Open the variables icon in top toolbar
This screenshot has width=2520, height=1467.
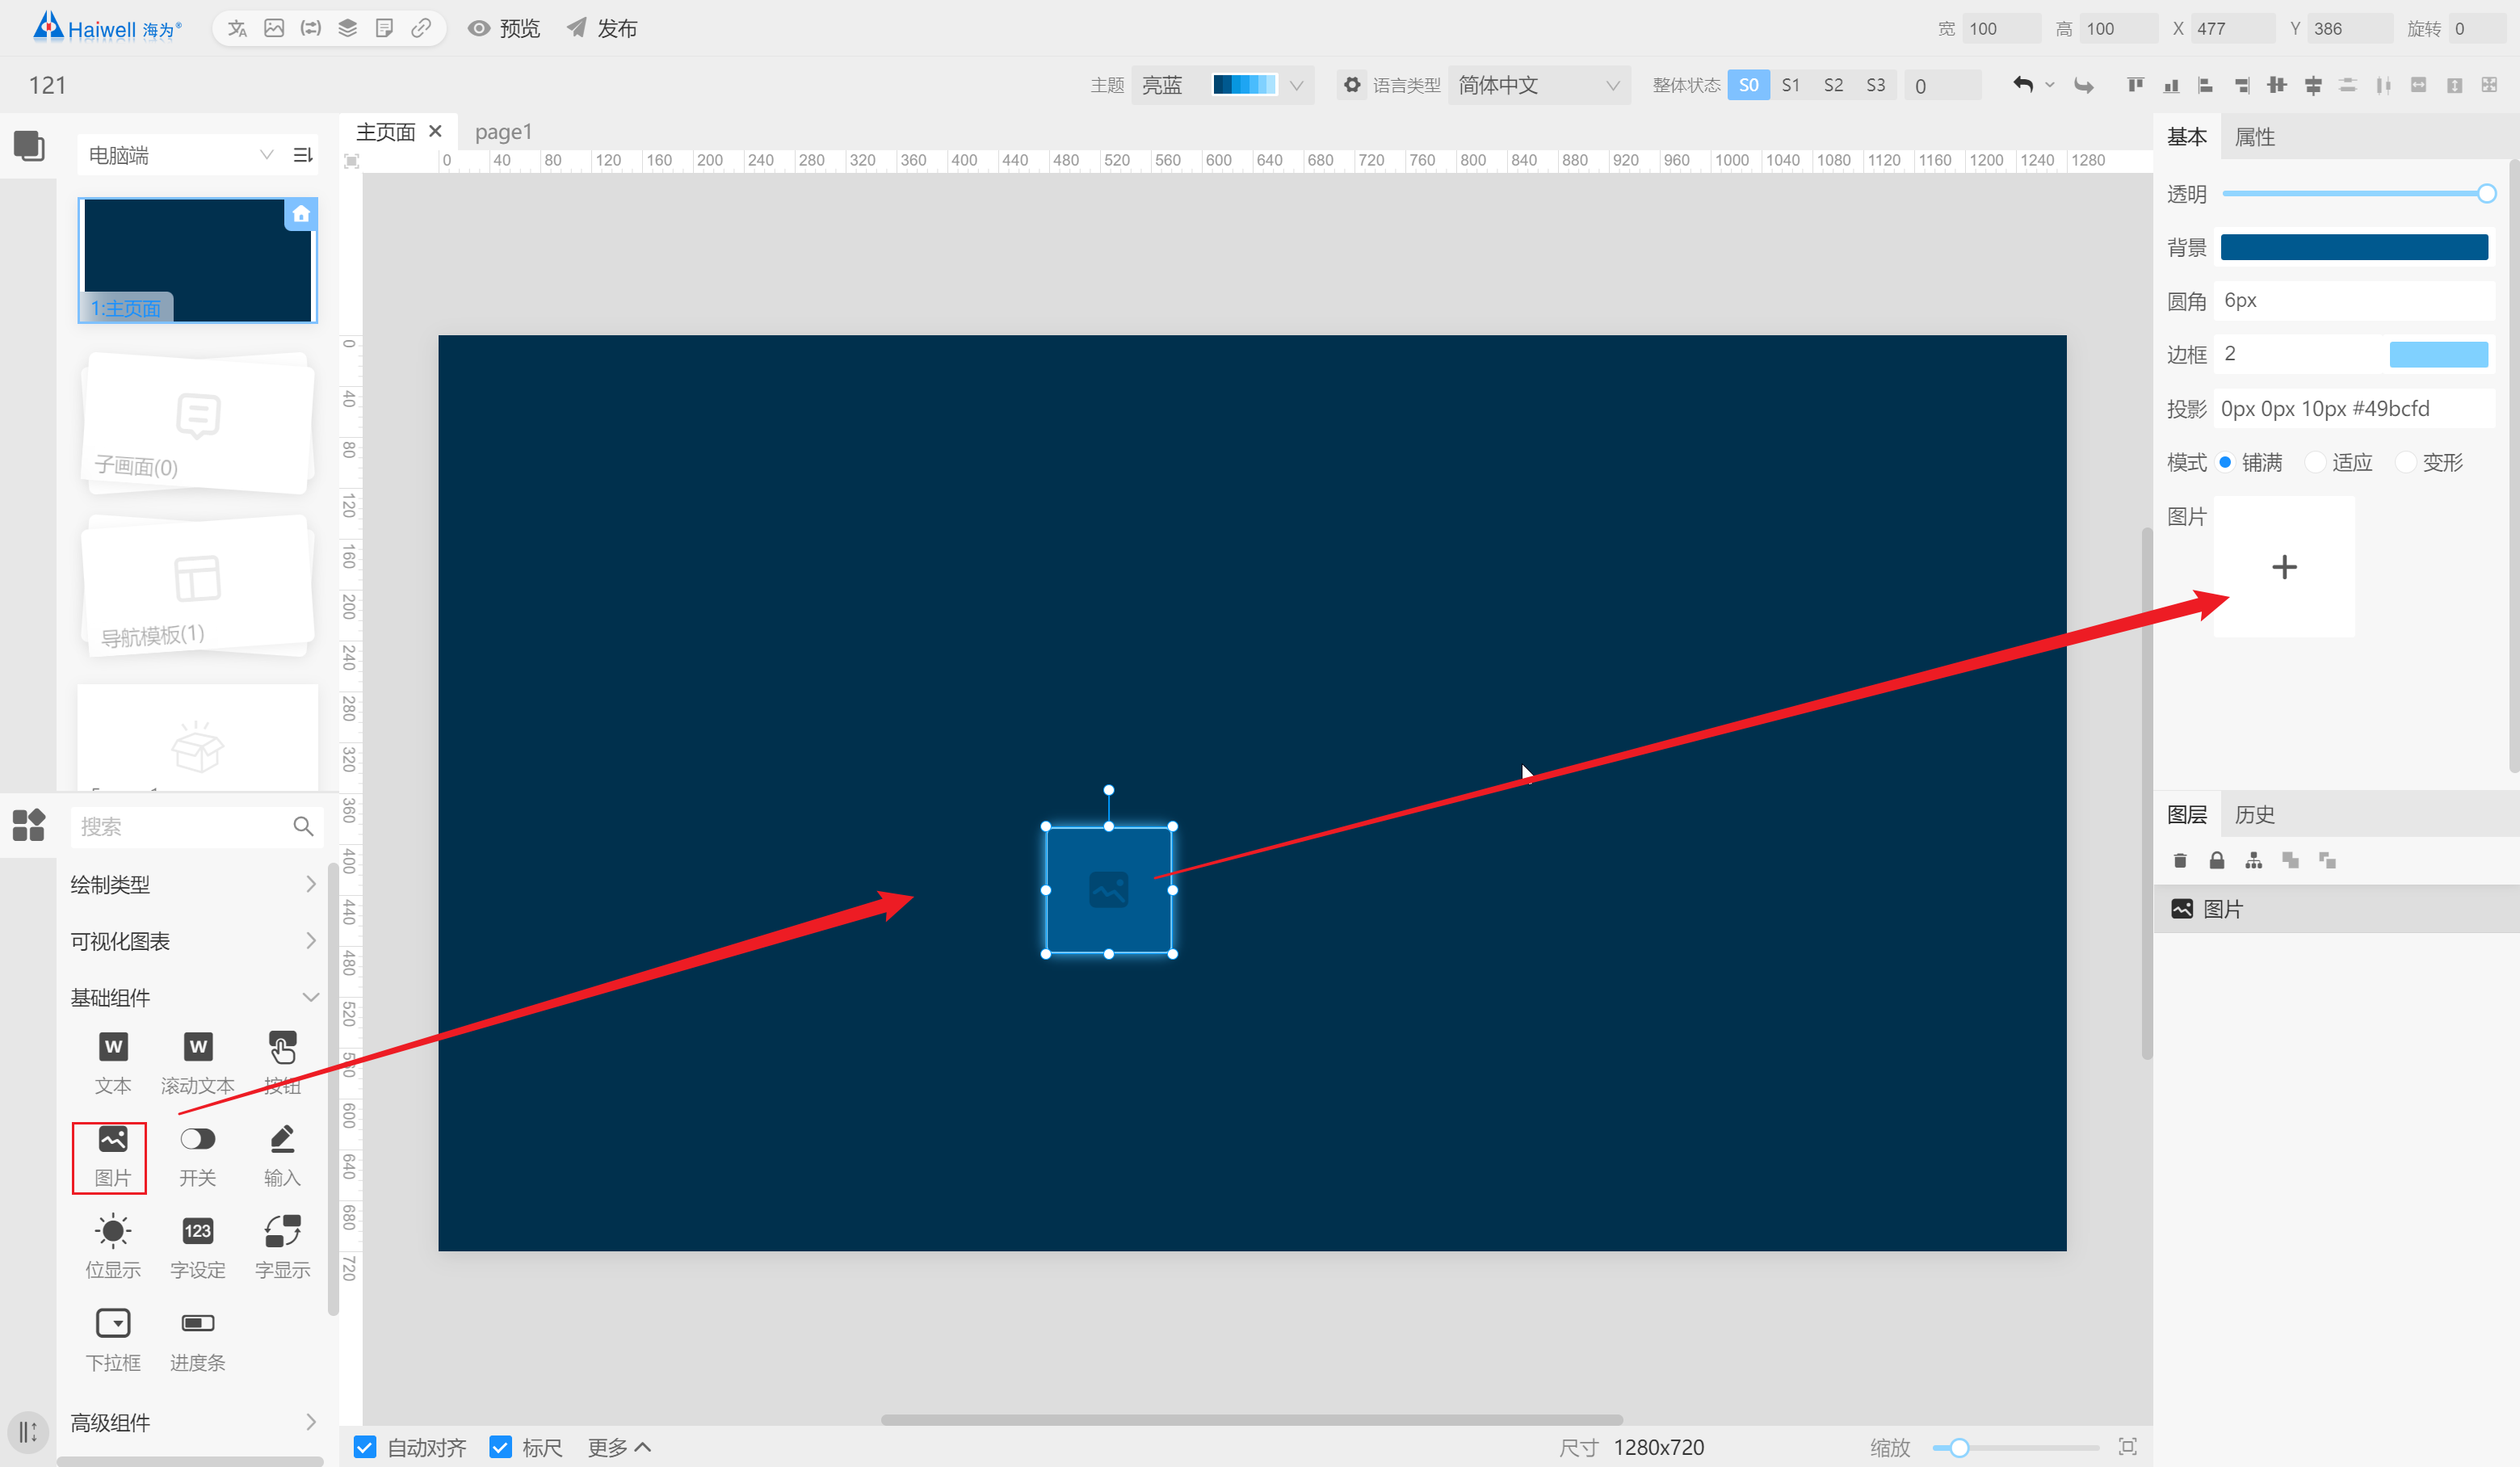[311, 28]
